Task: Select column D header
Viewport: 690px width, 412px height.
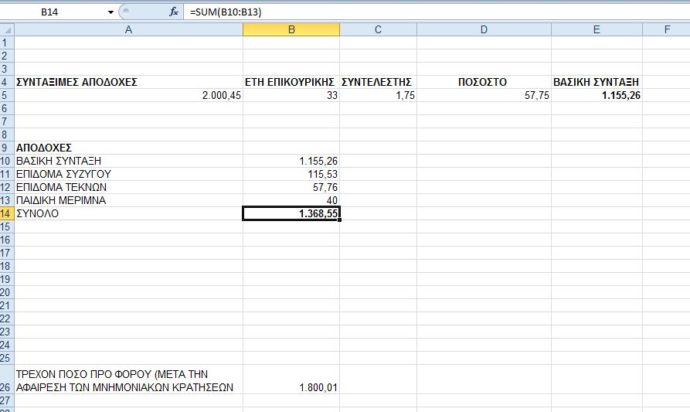Action: (x=483, y=30)
